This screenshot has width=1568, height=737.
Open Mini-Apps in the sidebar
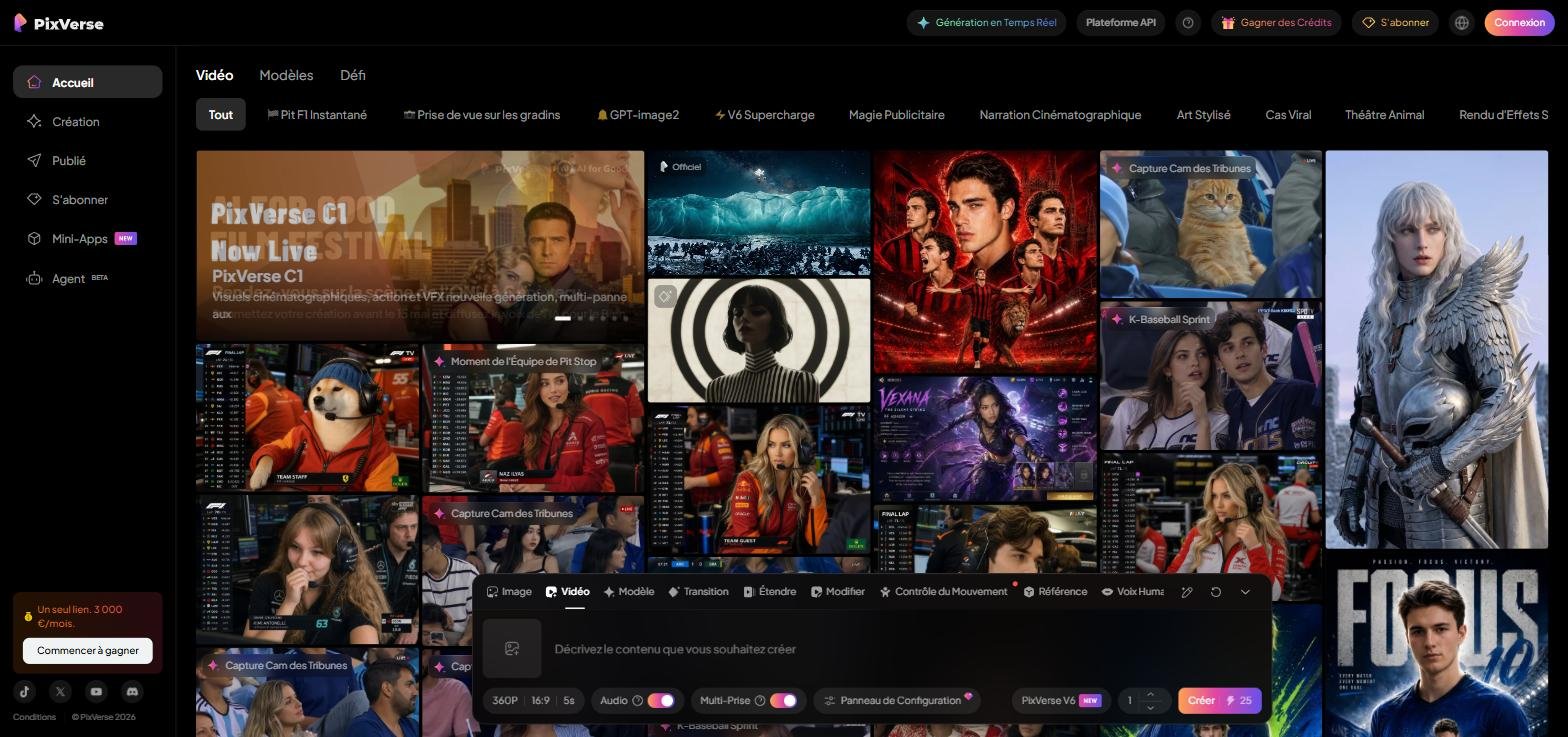pos(88,238)
